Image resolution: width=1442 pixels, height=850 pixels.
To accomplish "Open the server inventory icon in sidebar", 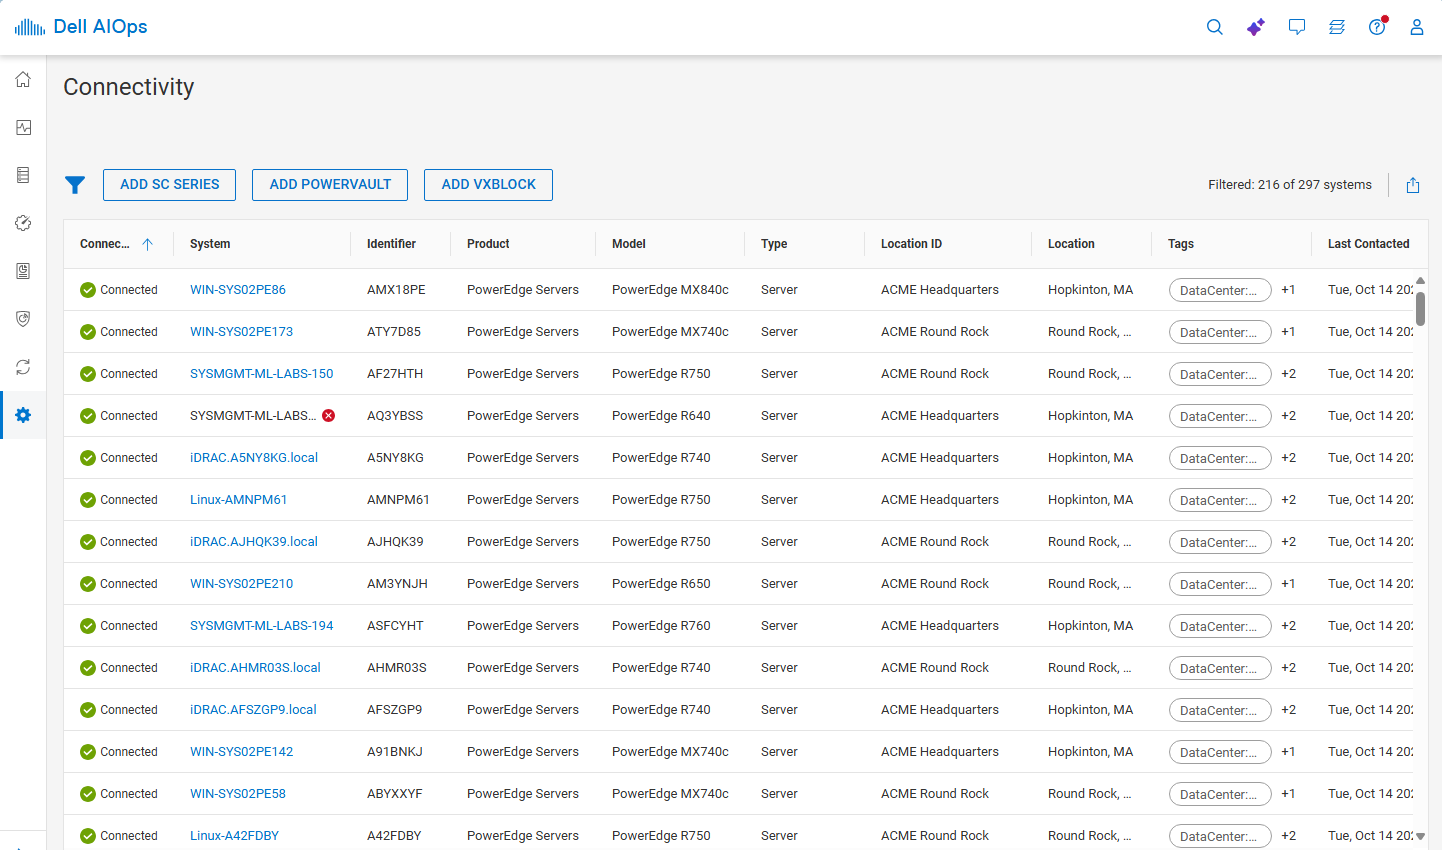I will coord(22,175).
